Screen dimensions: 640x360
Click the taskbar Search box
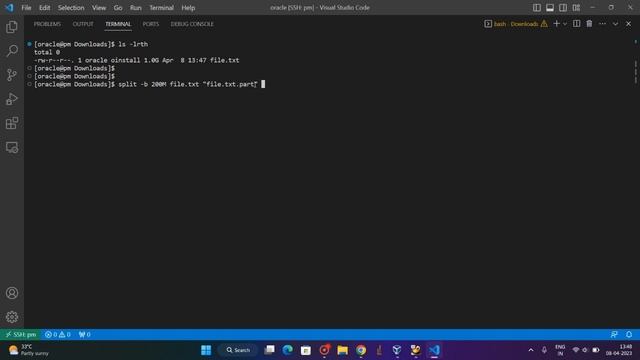(x=238, y=350)
